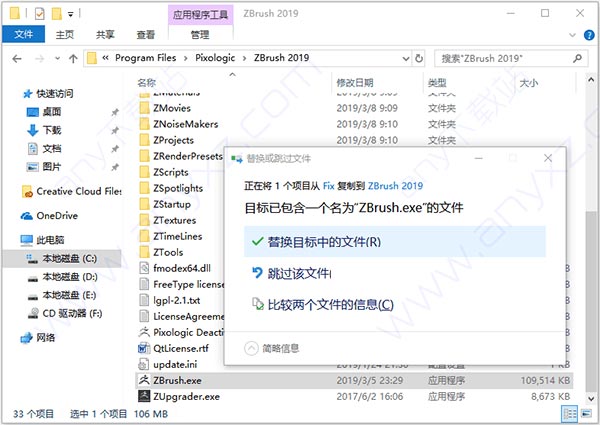Select the 应用程序工具 contextual tab
The image size is (600, 425).
click(200, 15)
